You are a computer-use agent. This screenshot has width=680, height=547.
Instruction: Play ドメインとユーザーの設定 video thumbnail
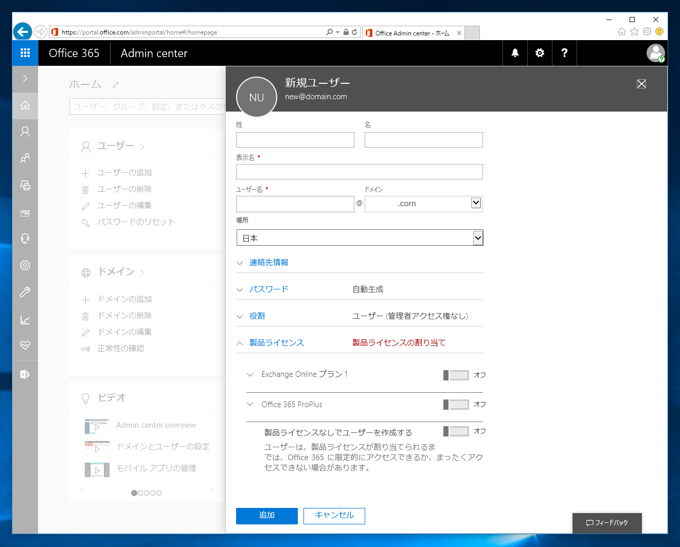click(x=97, y=448)
